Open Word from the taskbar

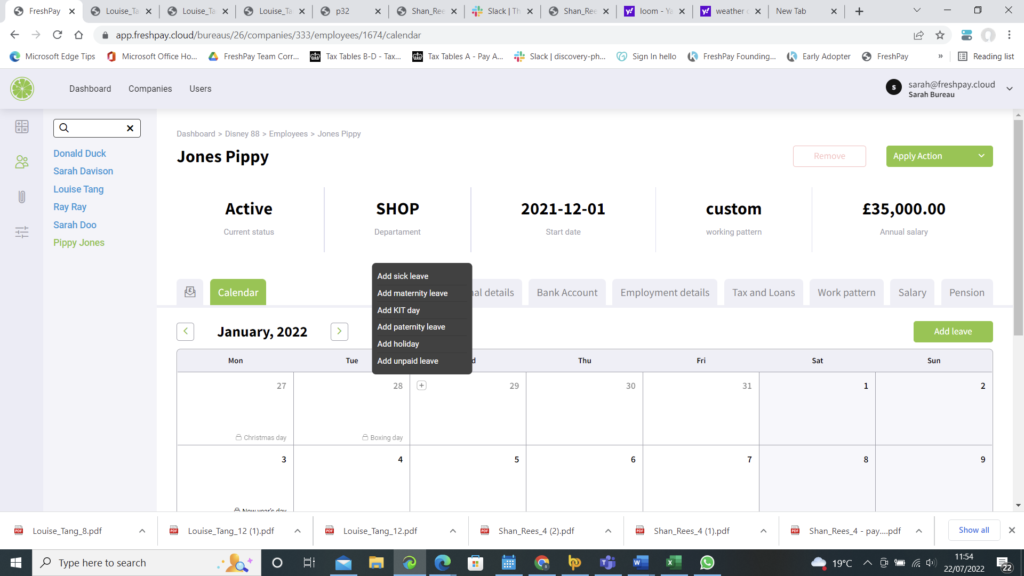coord(640,562)
